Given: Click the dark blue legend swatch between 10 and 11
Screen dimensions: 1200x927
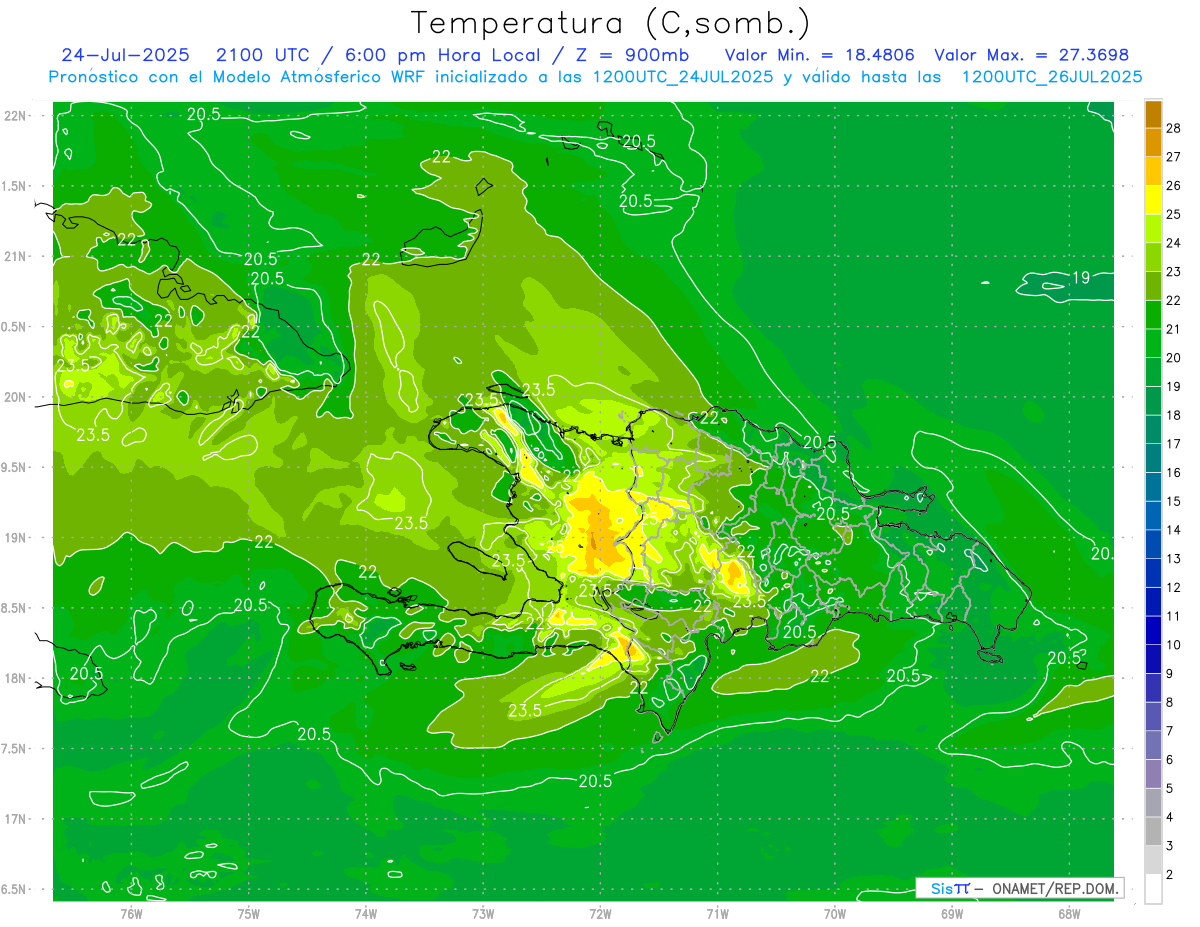Looking at the screenshot, I should pyautogui.click(x=1153, y=631).
